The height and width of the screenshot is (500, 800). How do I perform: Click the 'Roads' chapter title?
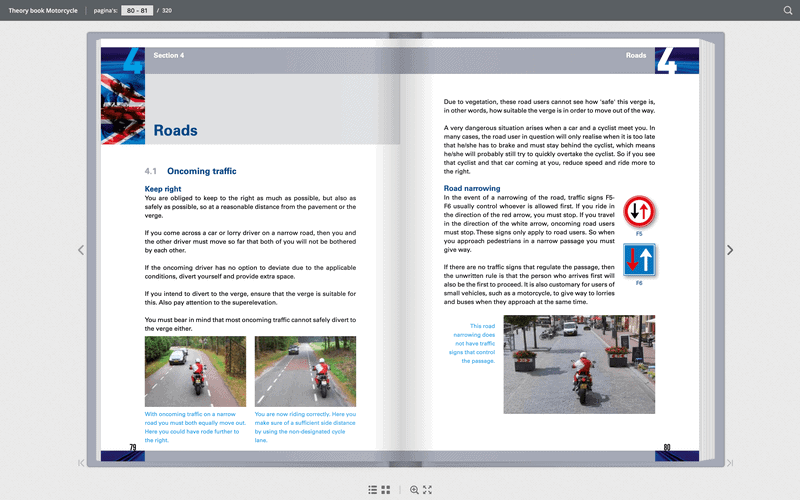point(176,131)
